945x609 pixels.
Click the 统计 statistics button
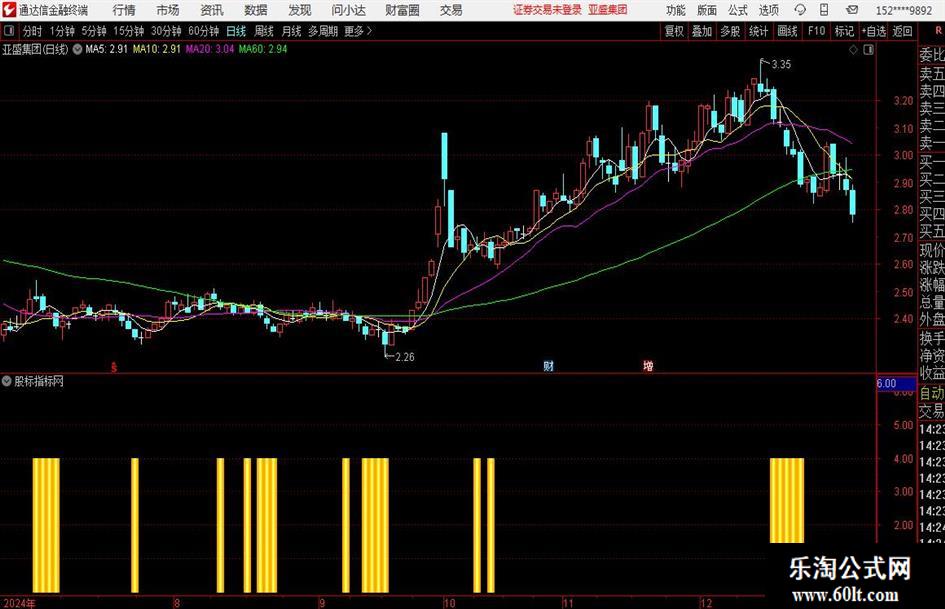coord(758,31)
